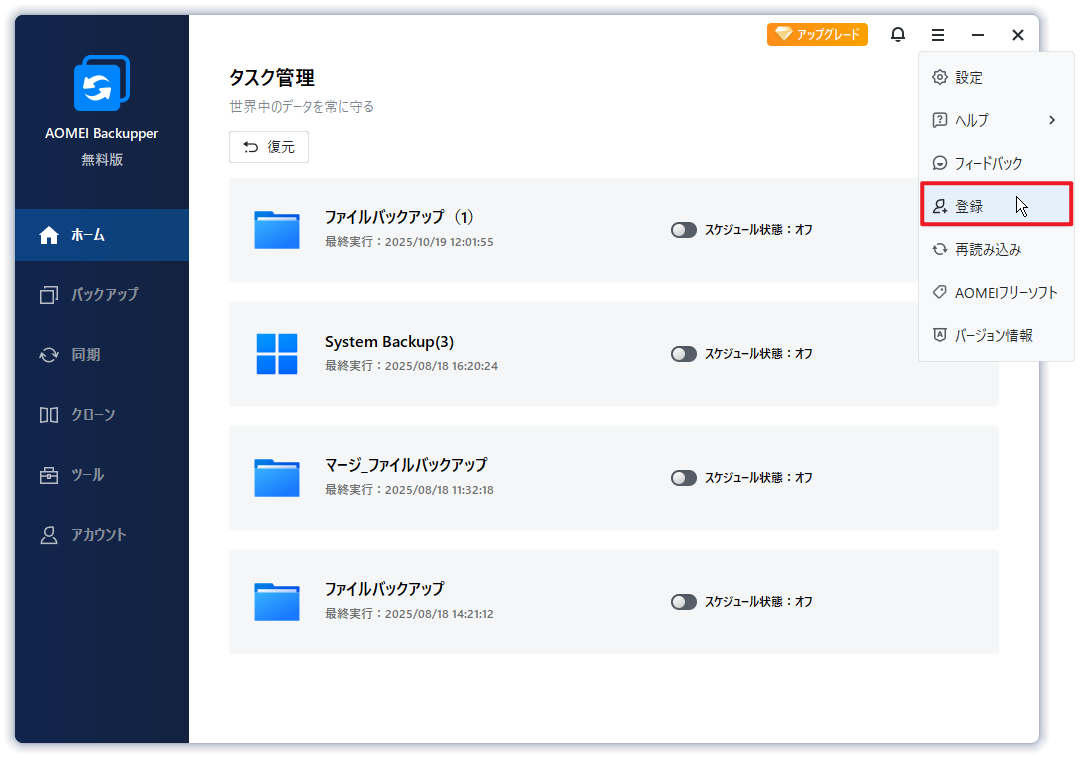
Task: Select 設定 from the menu
Action: pos(996,77)
